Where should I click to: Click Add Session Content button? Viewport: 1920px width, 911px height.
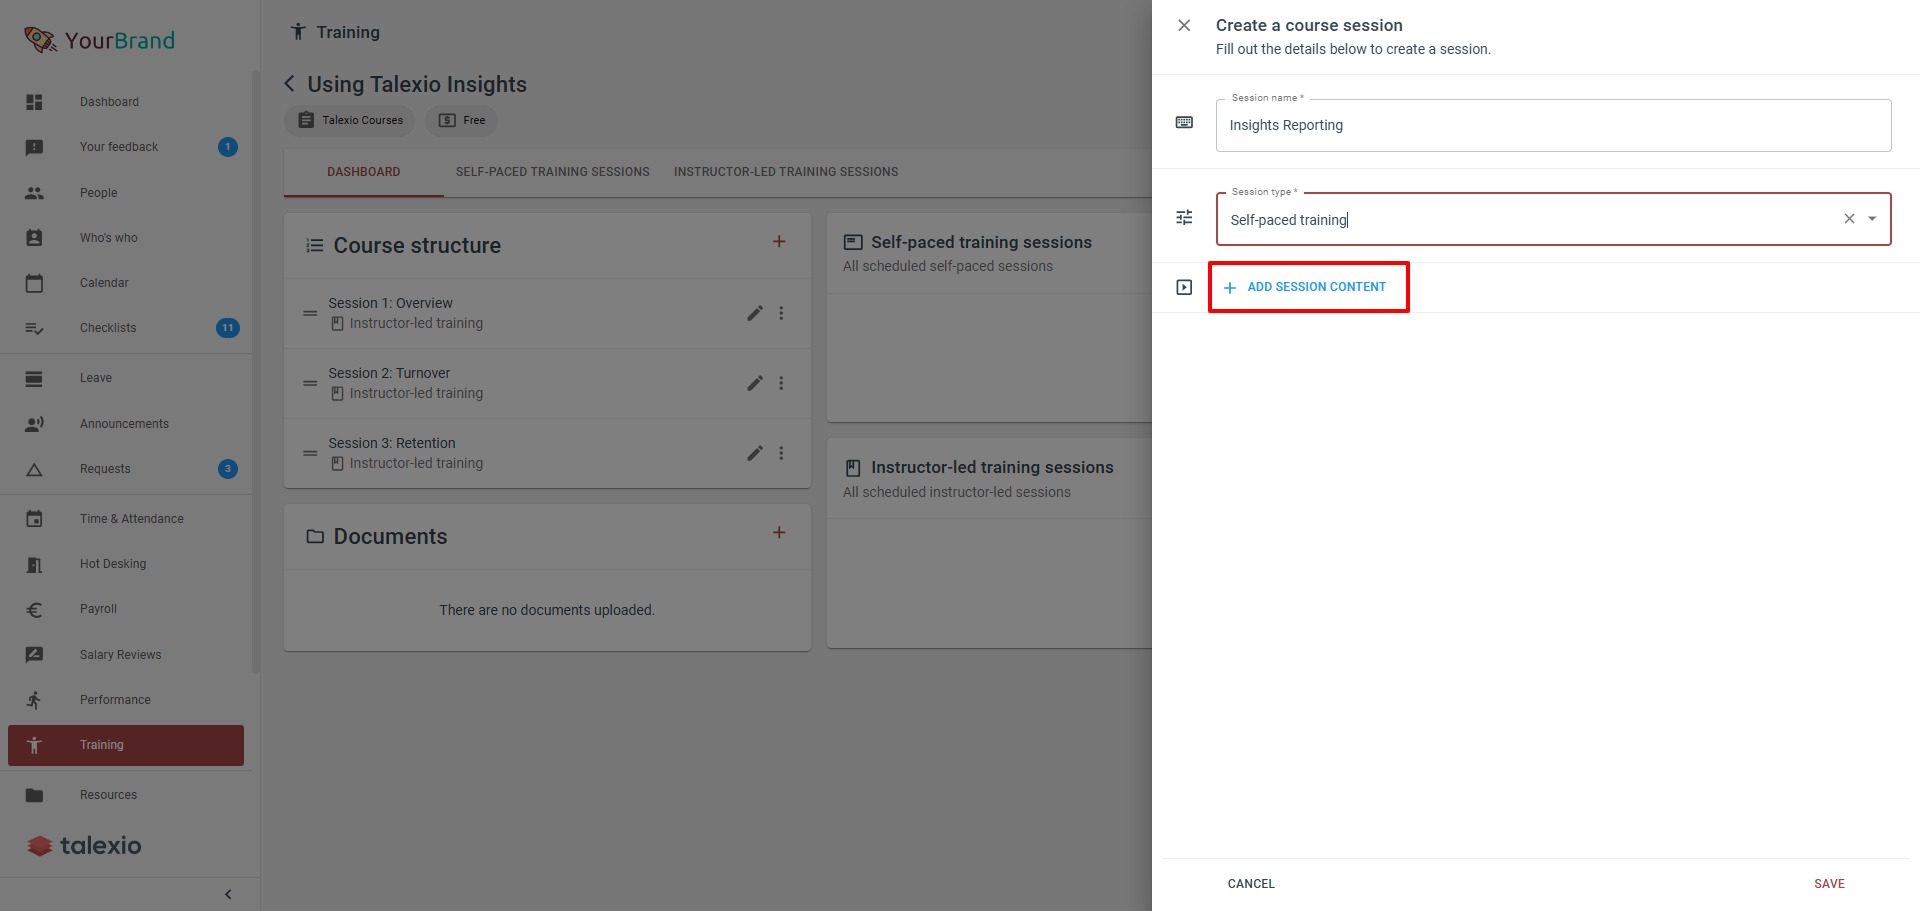[x=1305, y=287]
